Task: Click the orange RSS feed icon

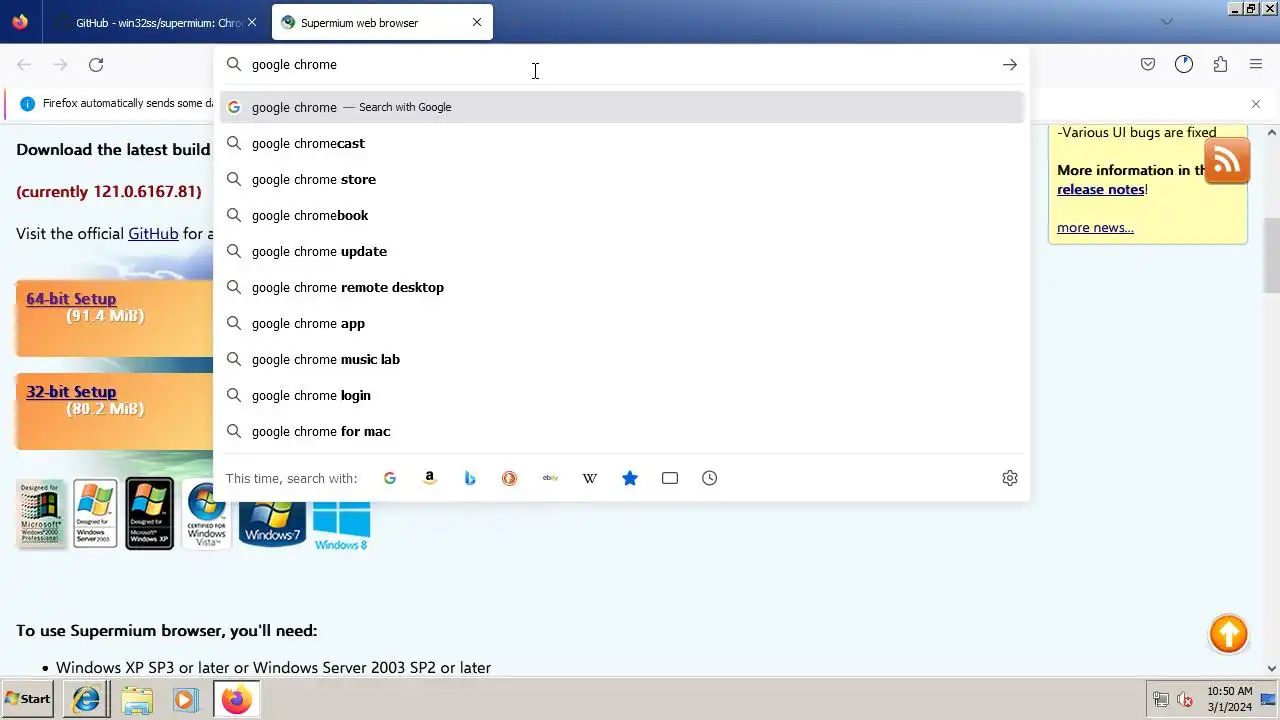Action: (1227, 161)
